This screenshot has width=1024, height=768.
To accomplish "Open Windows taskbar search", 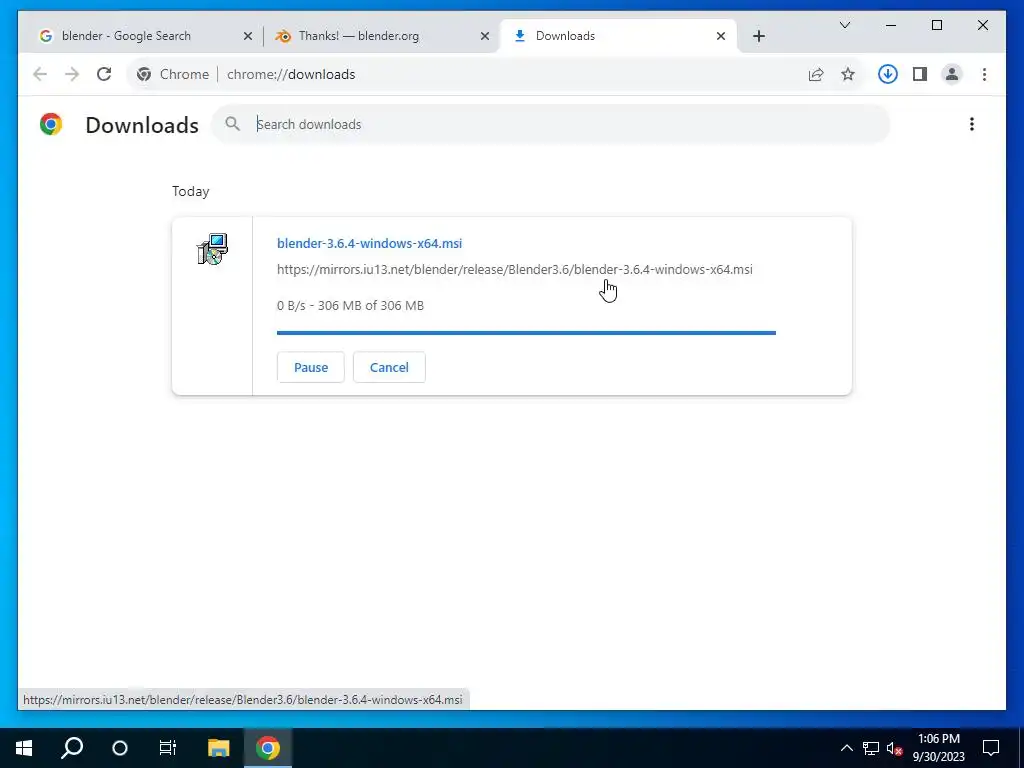I will pos(72,748).
